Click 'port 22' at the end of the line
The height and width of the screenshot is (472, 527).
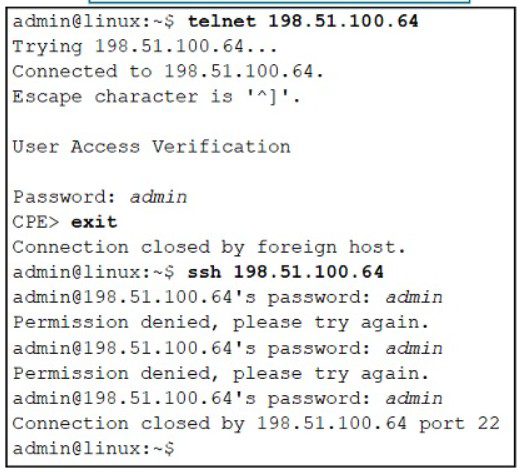tap(459, 424)
